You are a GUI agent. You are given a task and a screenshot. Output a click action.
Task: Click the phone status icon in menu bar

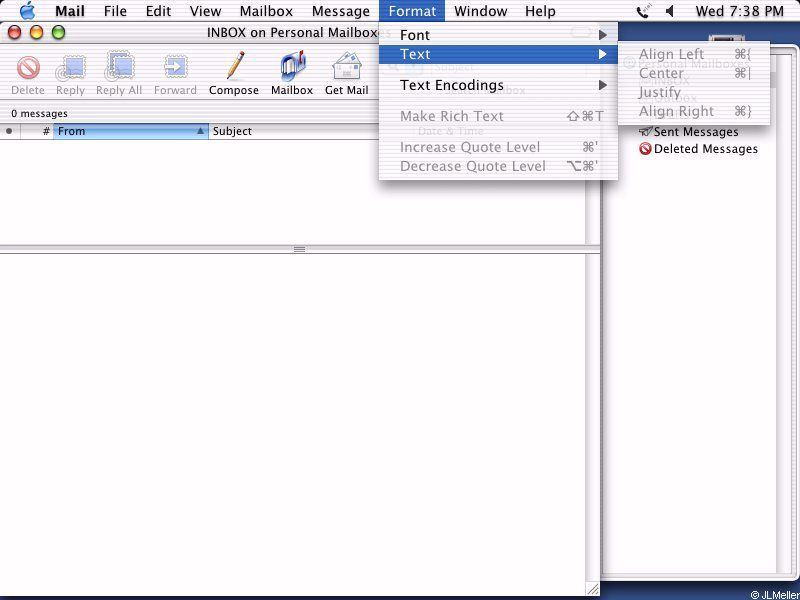point(644,11)
